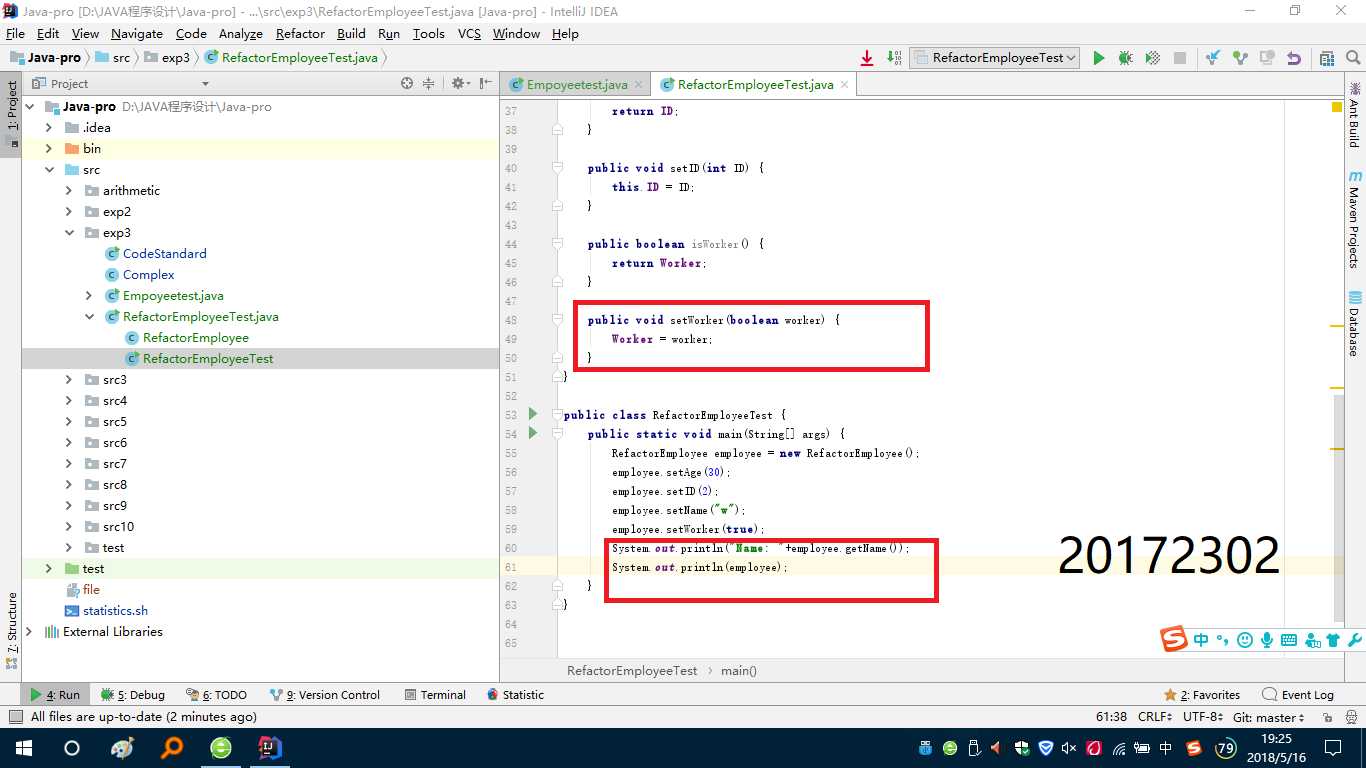The width and height of the screenshot is (1366, 768).
Task: Open the Windows Start menu
Action: click(x=24, y=748)
